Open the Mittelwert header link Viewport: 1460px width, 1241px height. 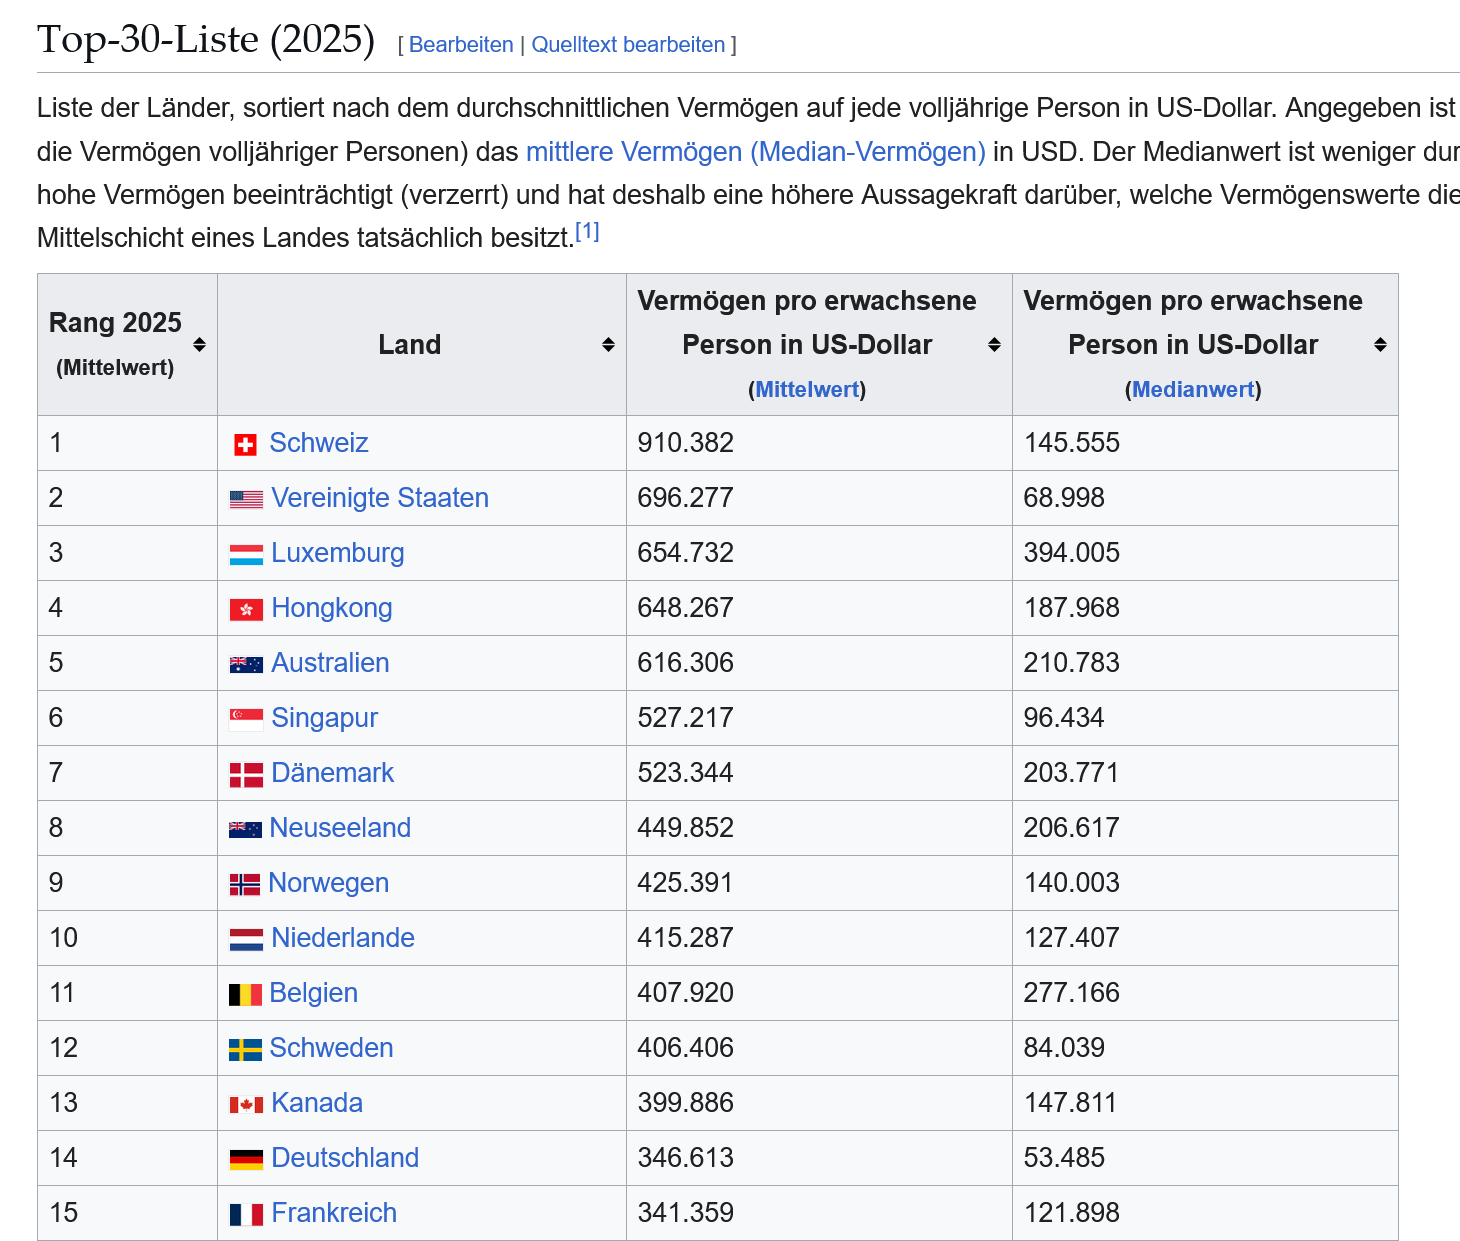click(807, 389)
